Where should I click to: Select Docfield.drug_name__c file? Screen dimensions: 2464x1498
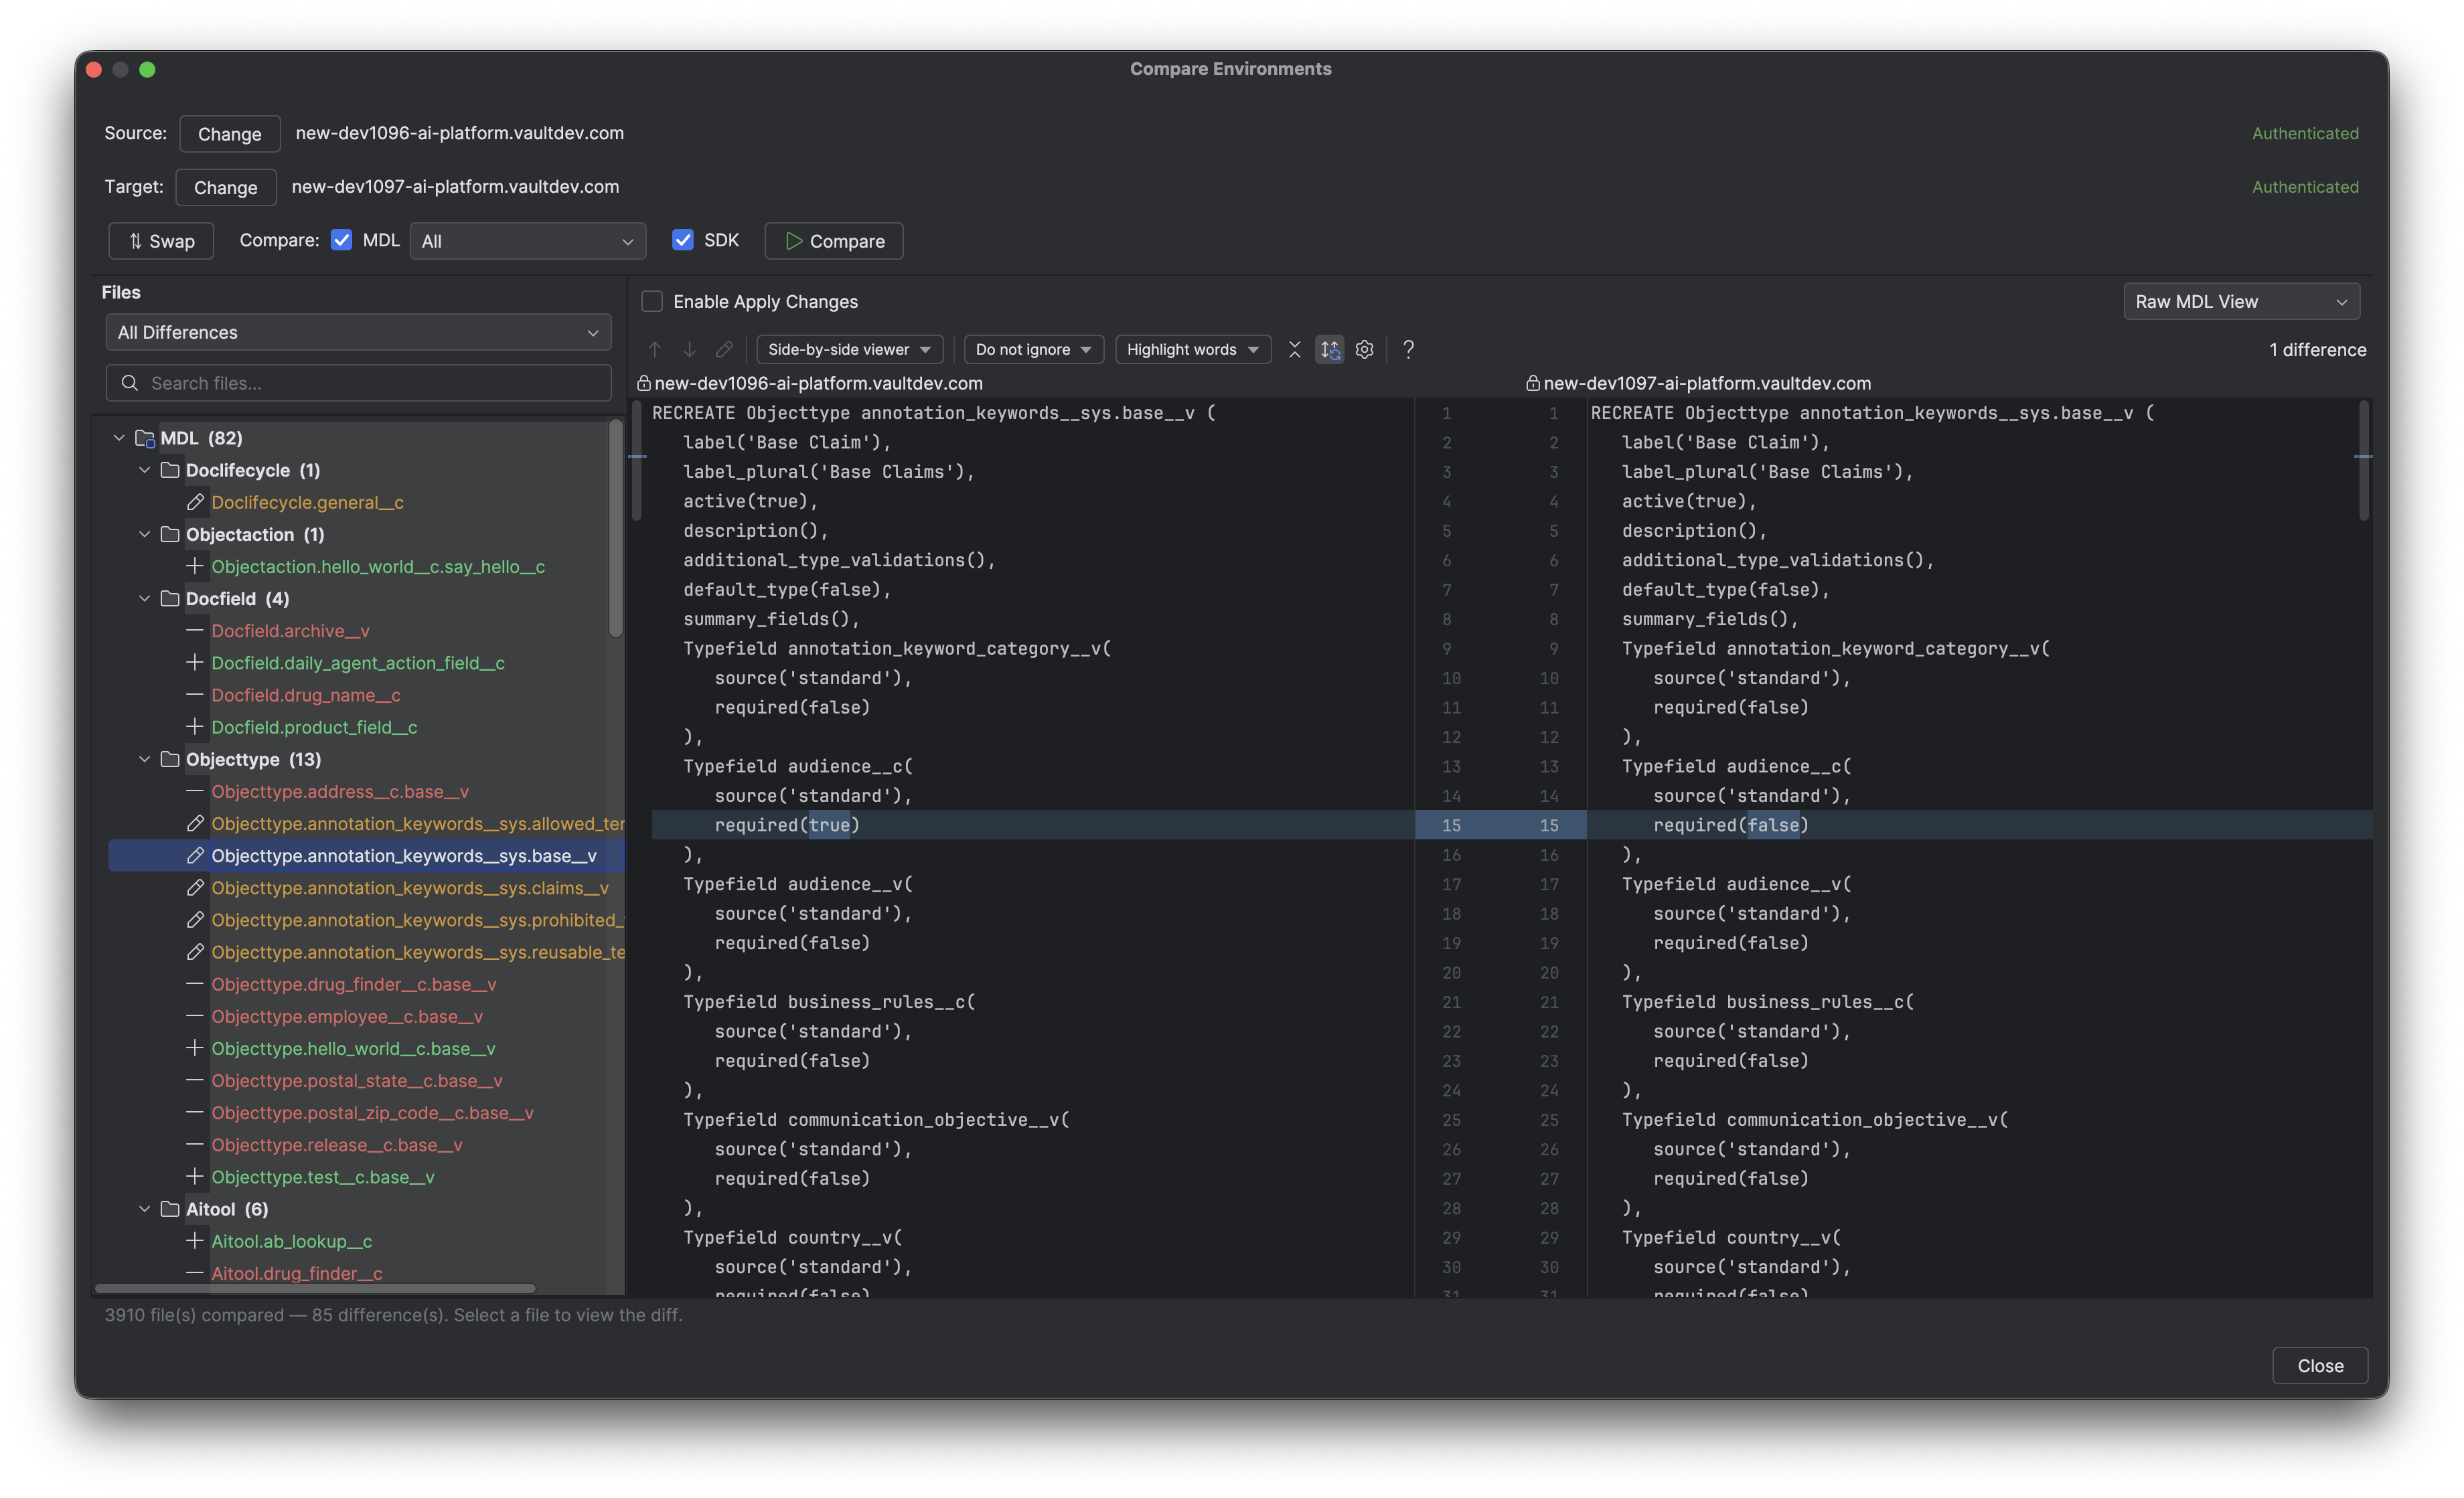pos(306,695)
